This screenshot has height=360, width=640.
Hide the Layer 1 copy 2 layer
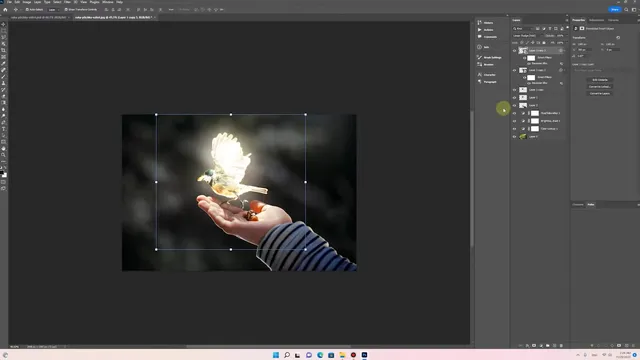point(514,70)
